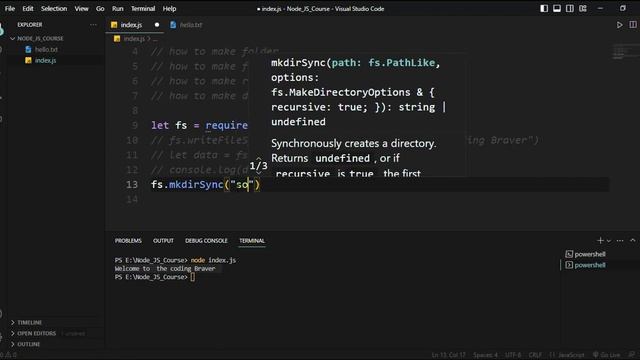
Task: Toggle primary side bar layout icon
Action: (x=544, y=9)
